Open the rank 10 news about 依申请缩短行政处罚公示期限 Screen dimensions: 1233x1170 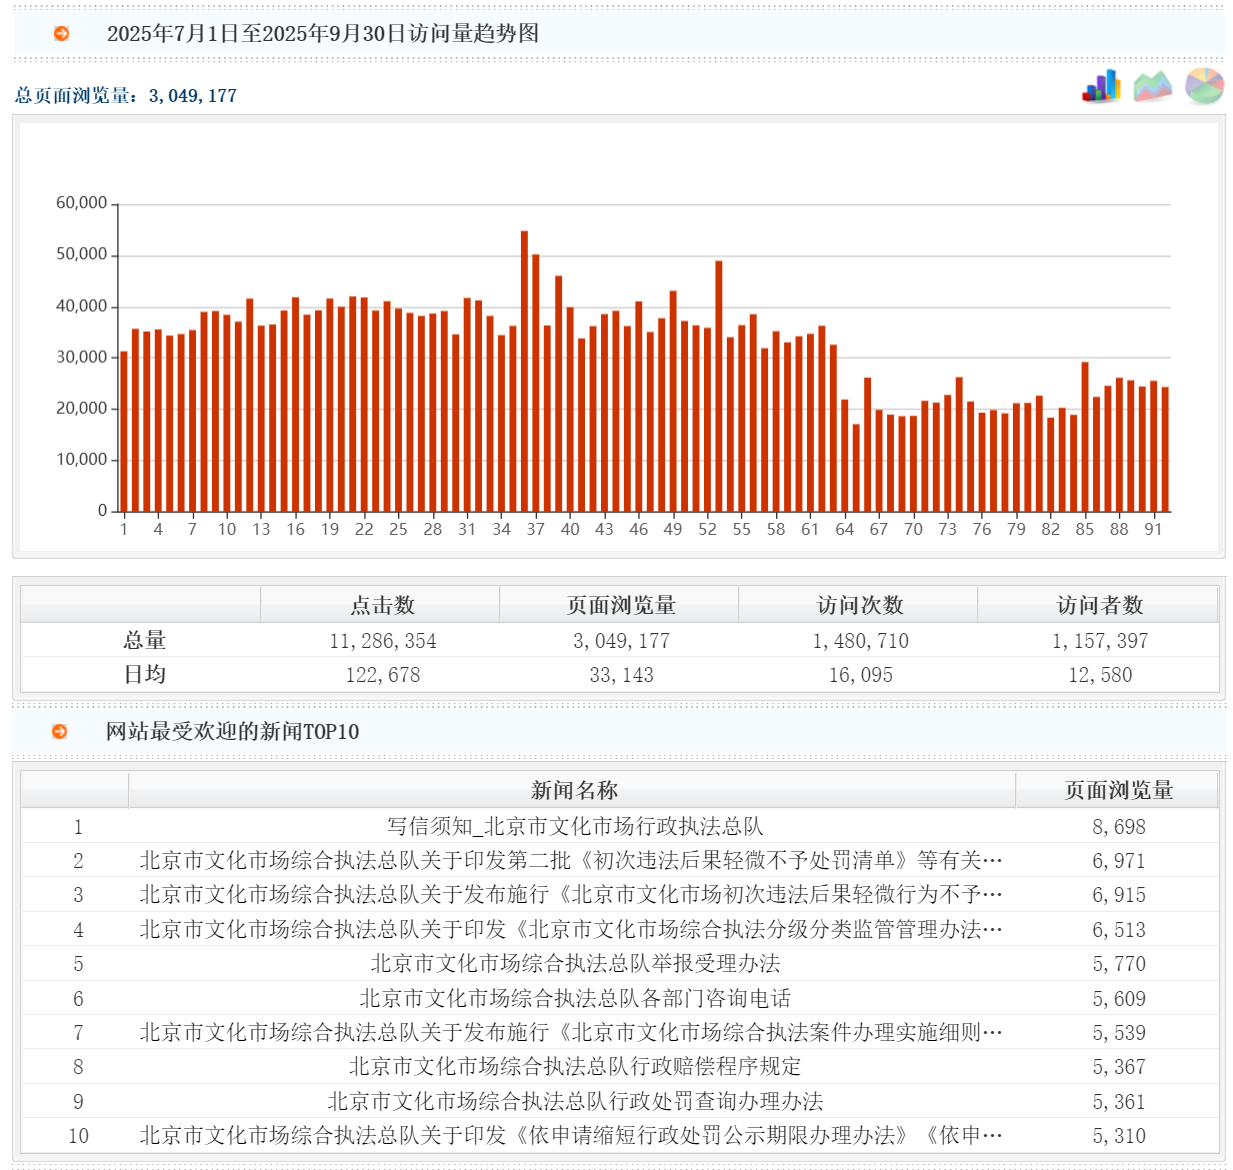[570, 1135]
